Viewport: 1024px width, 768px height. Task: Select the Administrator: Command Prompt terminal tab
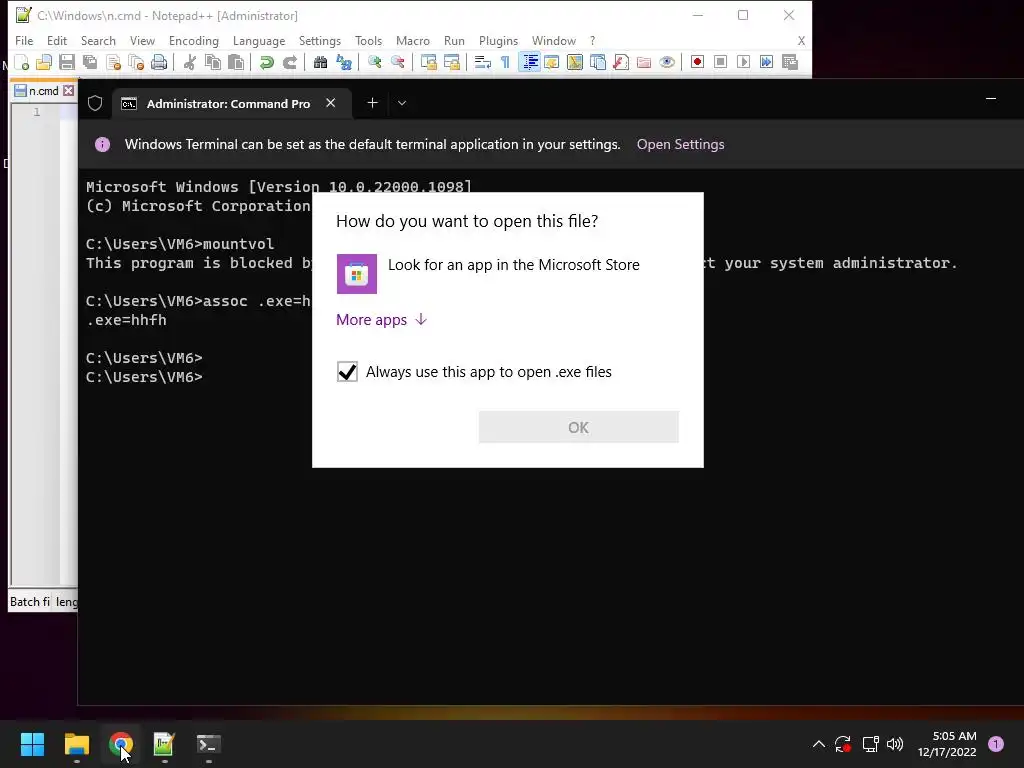coord(228,103)
